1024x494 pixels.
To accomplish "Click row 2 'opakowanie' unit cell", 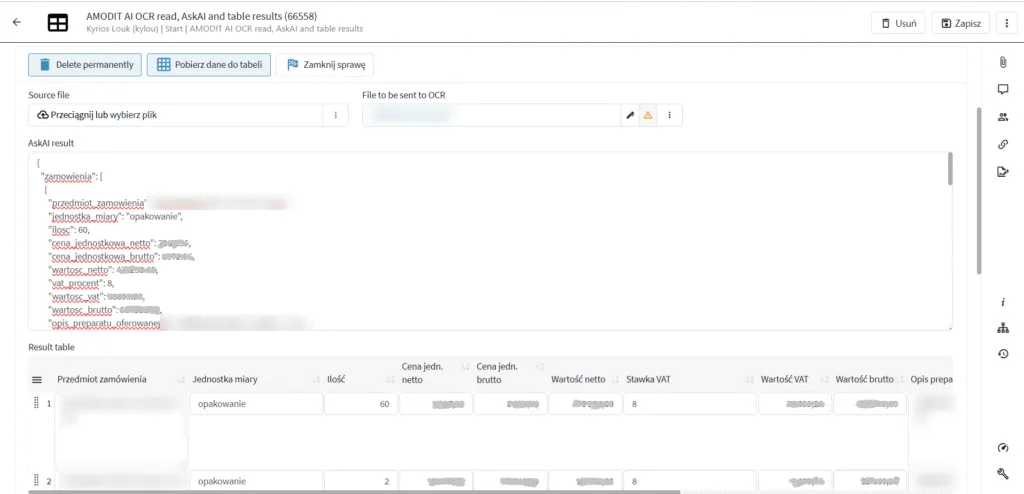I will [x=257, y=482].
